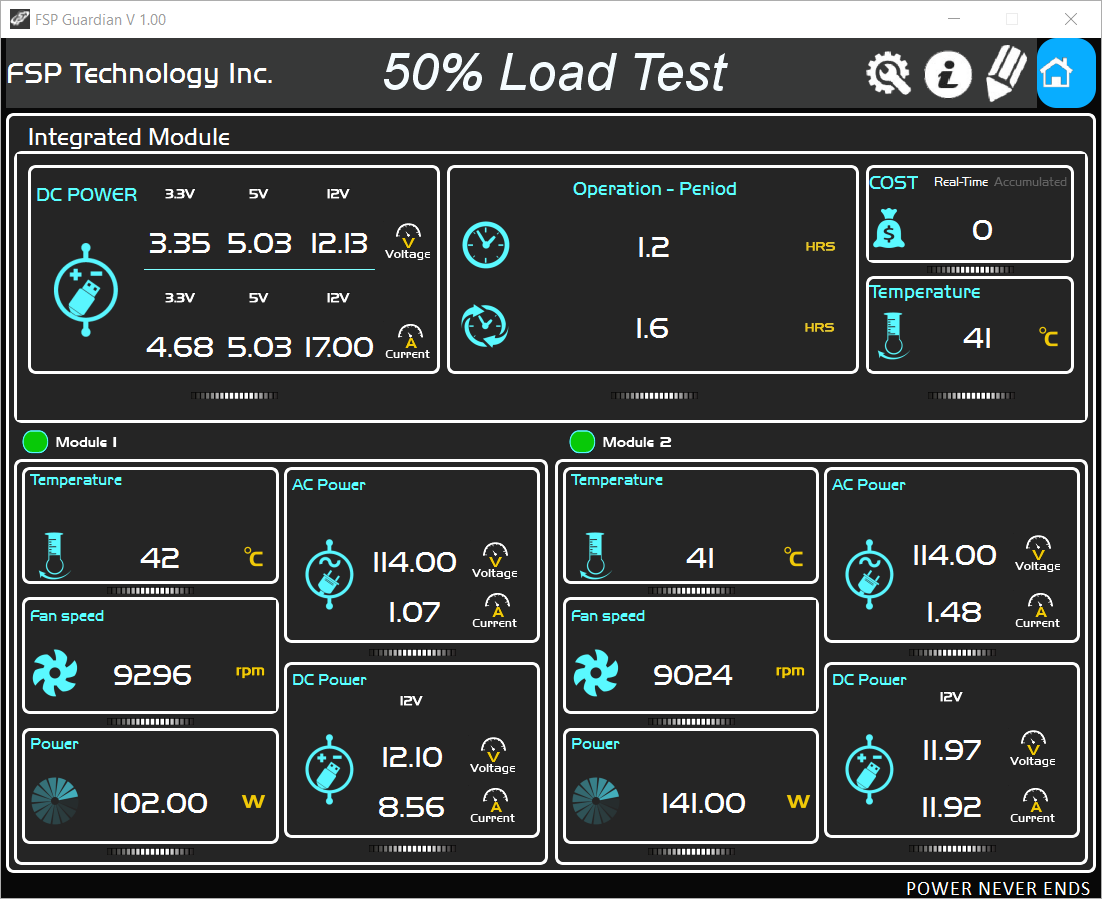Toggle the Module 2 green status indicator
The height and width of the screenshot is (899, 1102).
click(x=582, y=441)
